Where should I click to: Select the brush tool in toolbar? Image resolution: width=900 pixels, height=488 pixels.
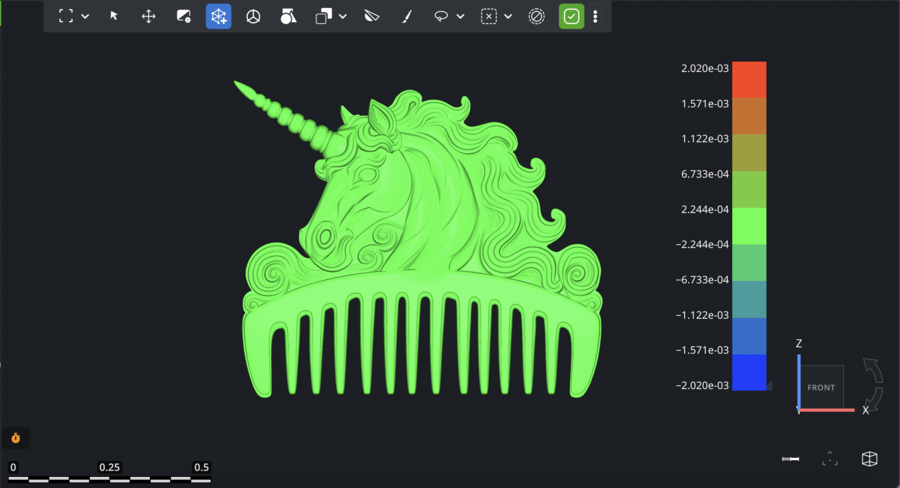(406, 16)
